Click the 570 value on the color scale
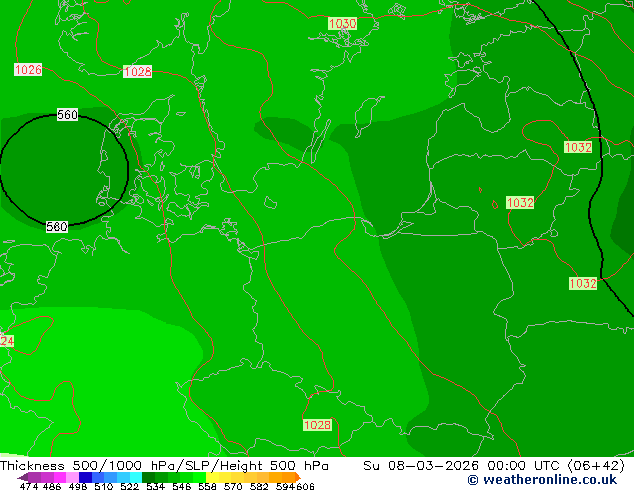The height and width of the screenshot is (490, 634). tap(233, 486)
